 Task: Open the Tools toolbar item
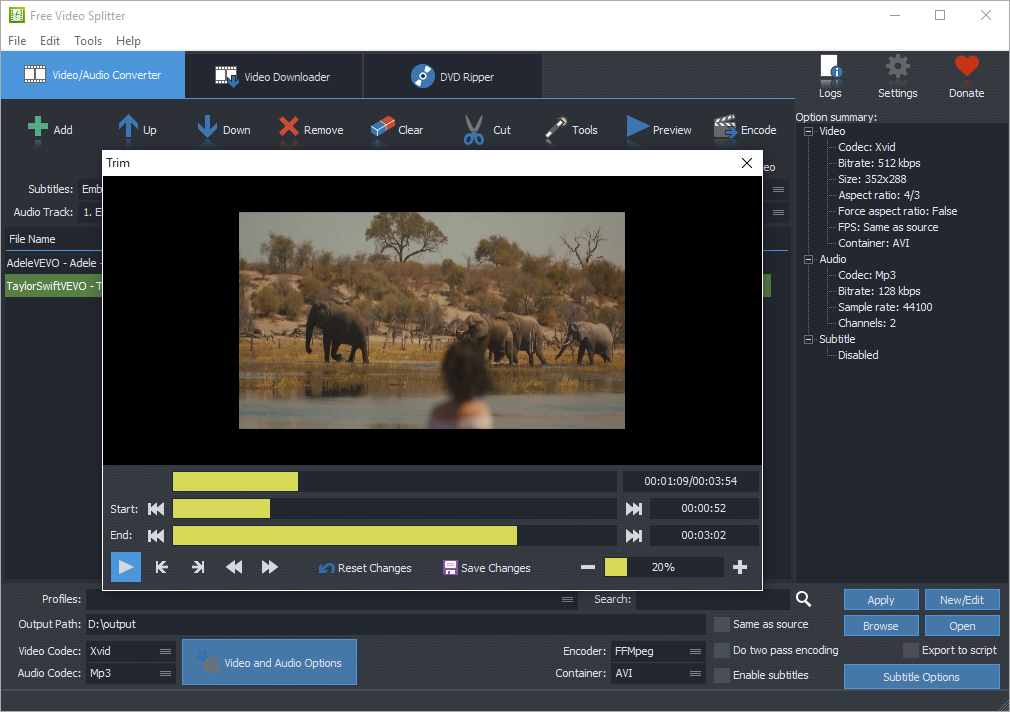click(x=571, y=130)
